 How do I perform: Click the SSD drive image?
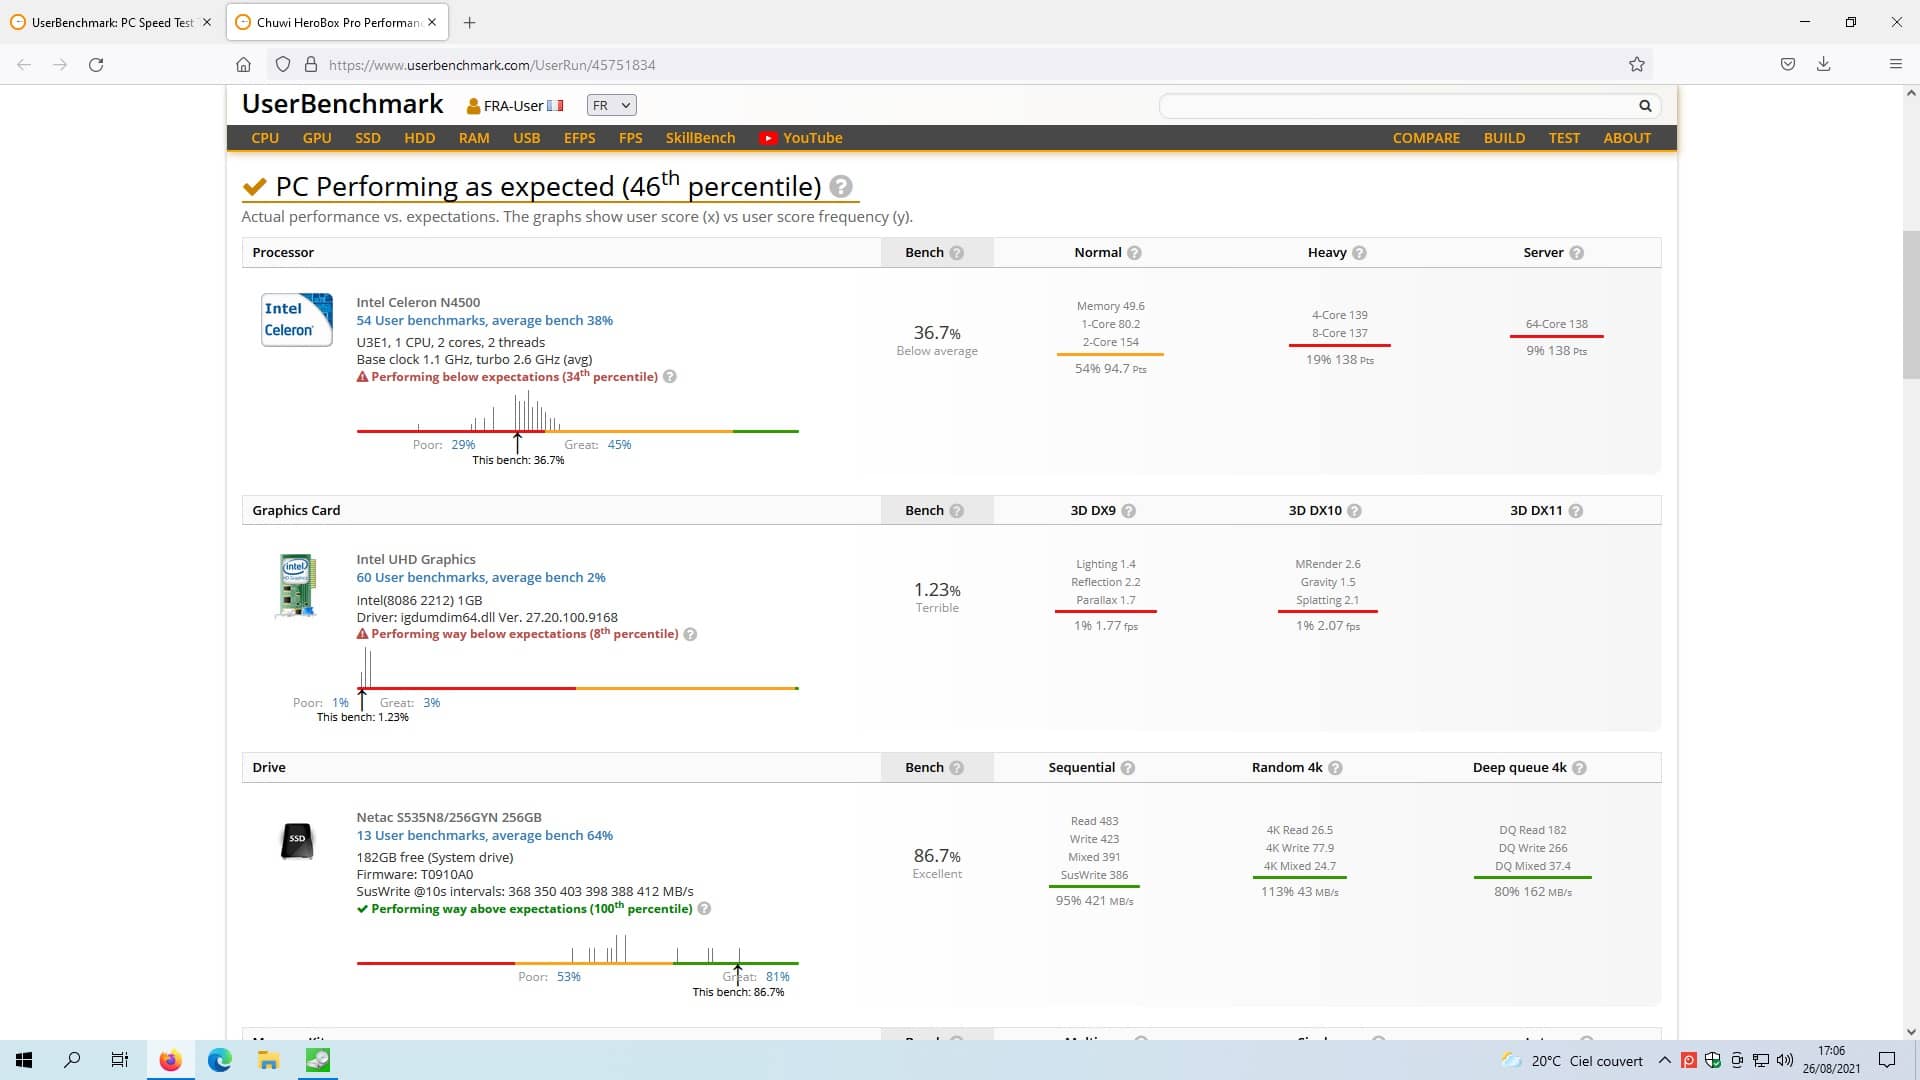297,841
